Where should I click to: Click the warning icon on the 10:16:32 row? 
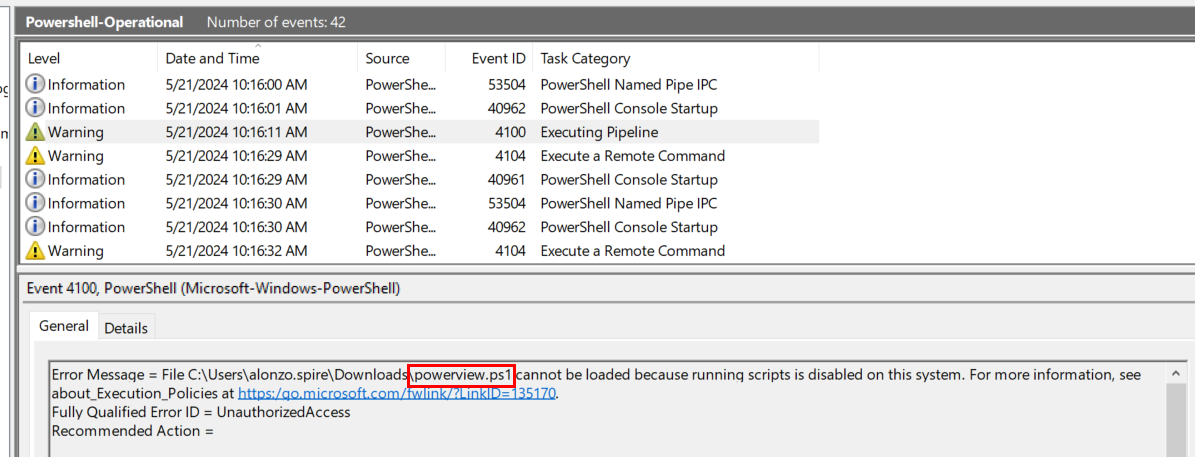pos(35,251)
